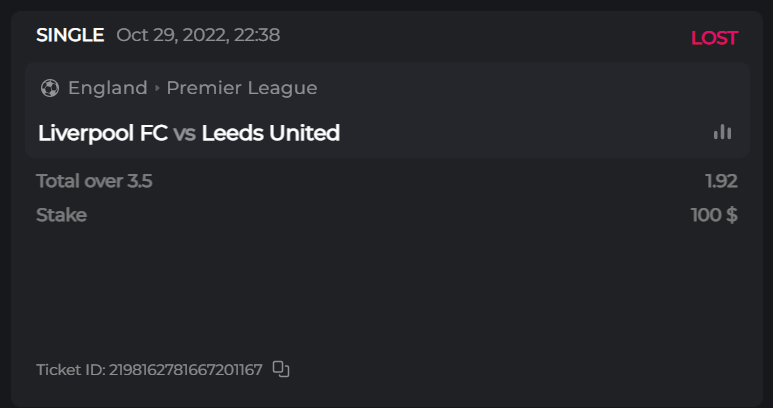The image size is (773, 408).
Task: Click the soccer ball sport icon
Action: pyautogui.click(x=49, y=88)
